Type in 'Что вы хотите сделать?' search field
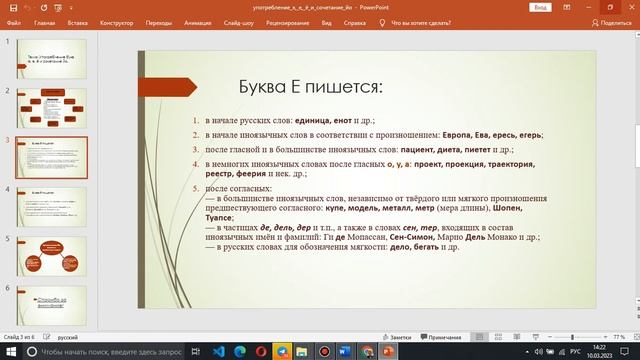 (x=421, y=23)
